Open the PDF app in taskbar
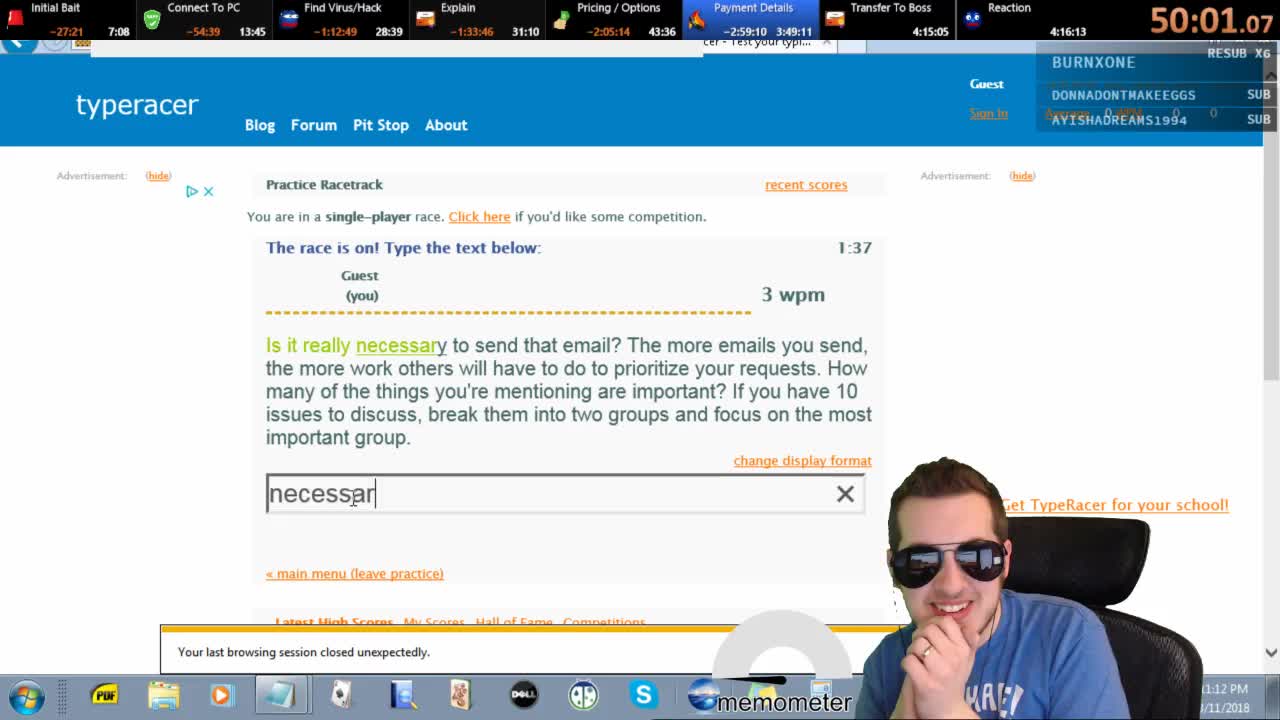 pyautogui.click(x=104, y=695)
